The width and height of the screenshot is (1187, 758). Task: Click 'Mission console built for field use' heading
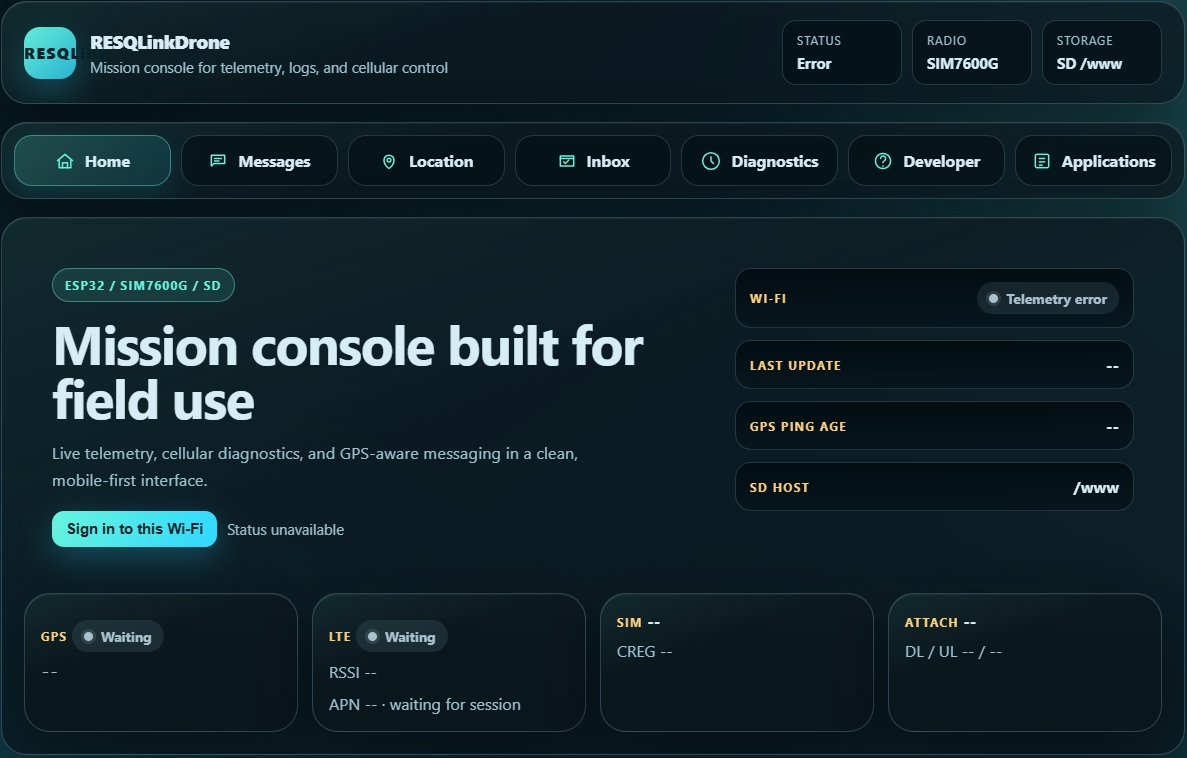click(x=348, y=373)
